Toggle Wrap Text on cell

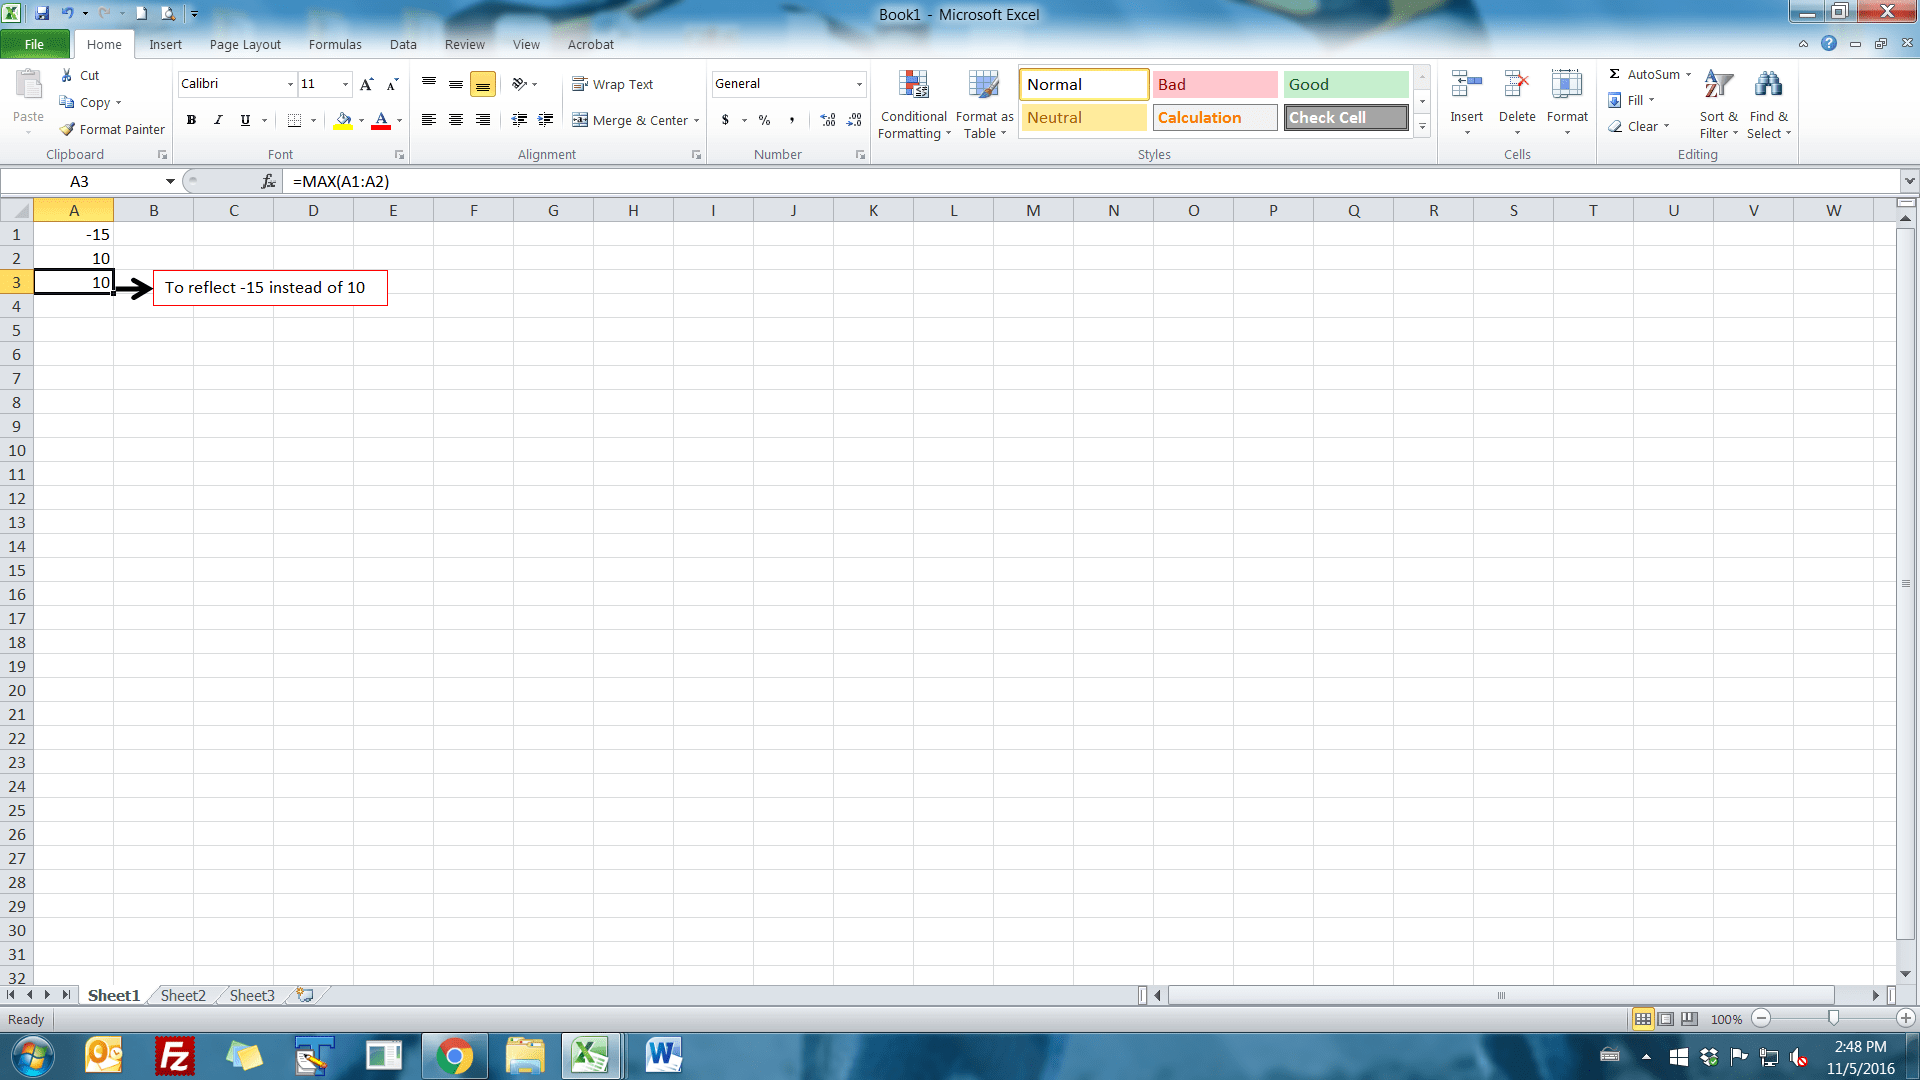coord(612,84)
